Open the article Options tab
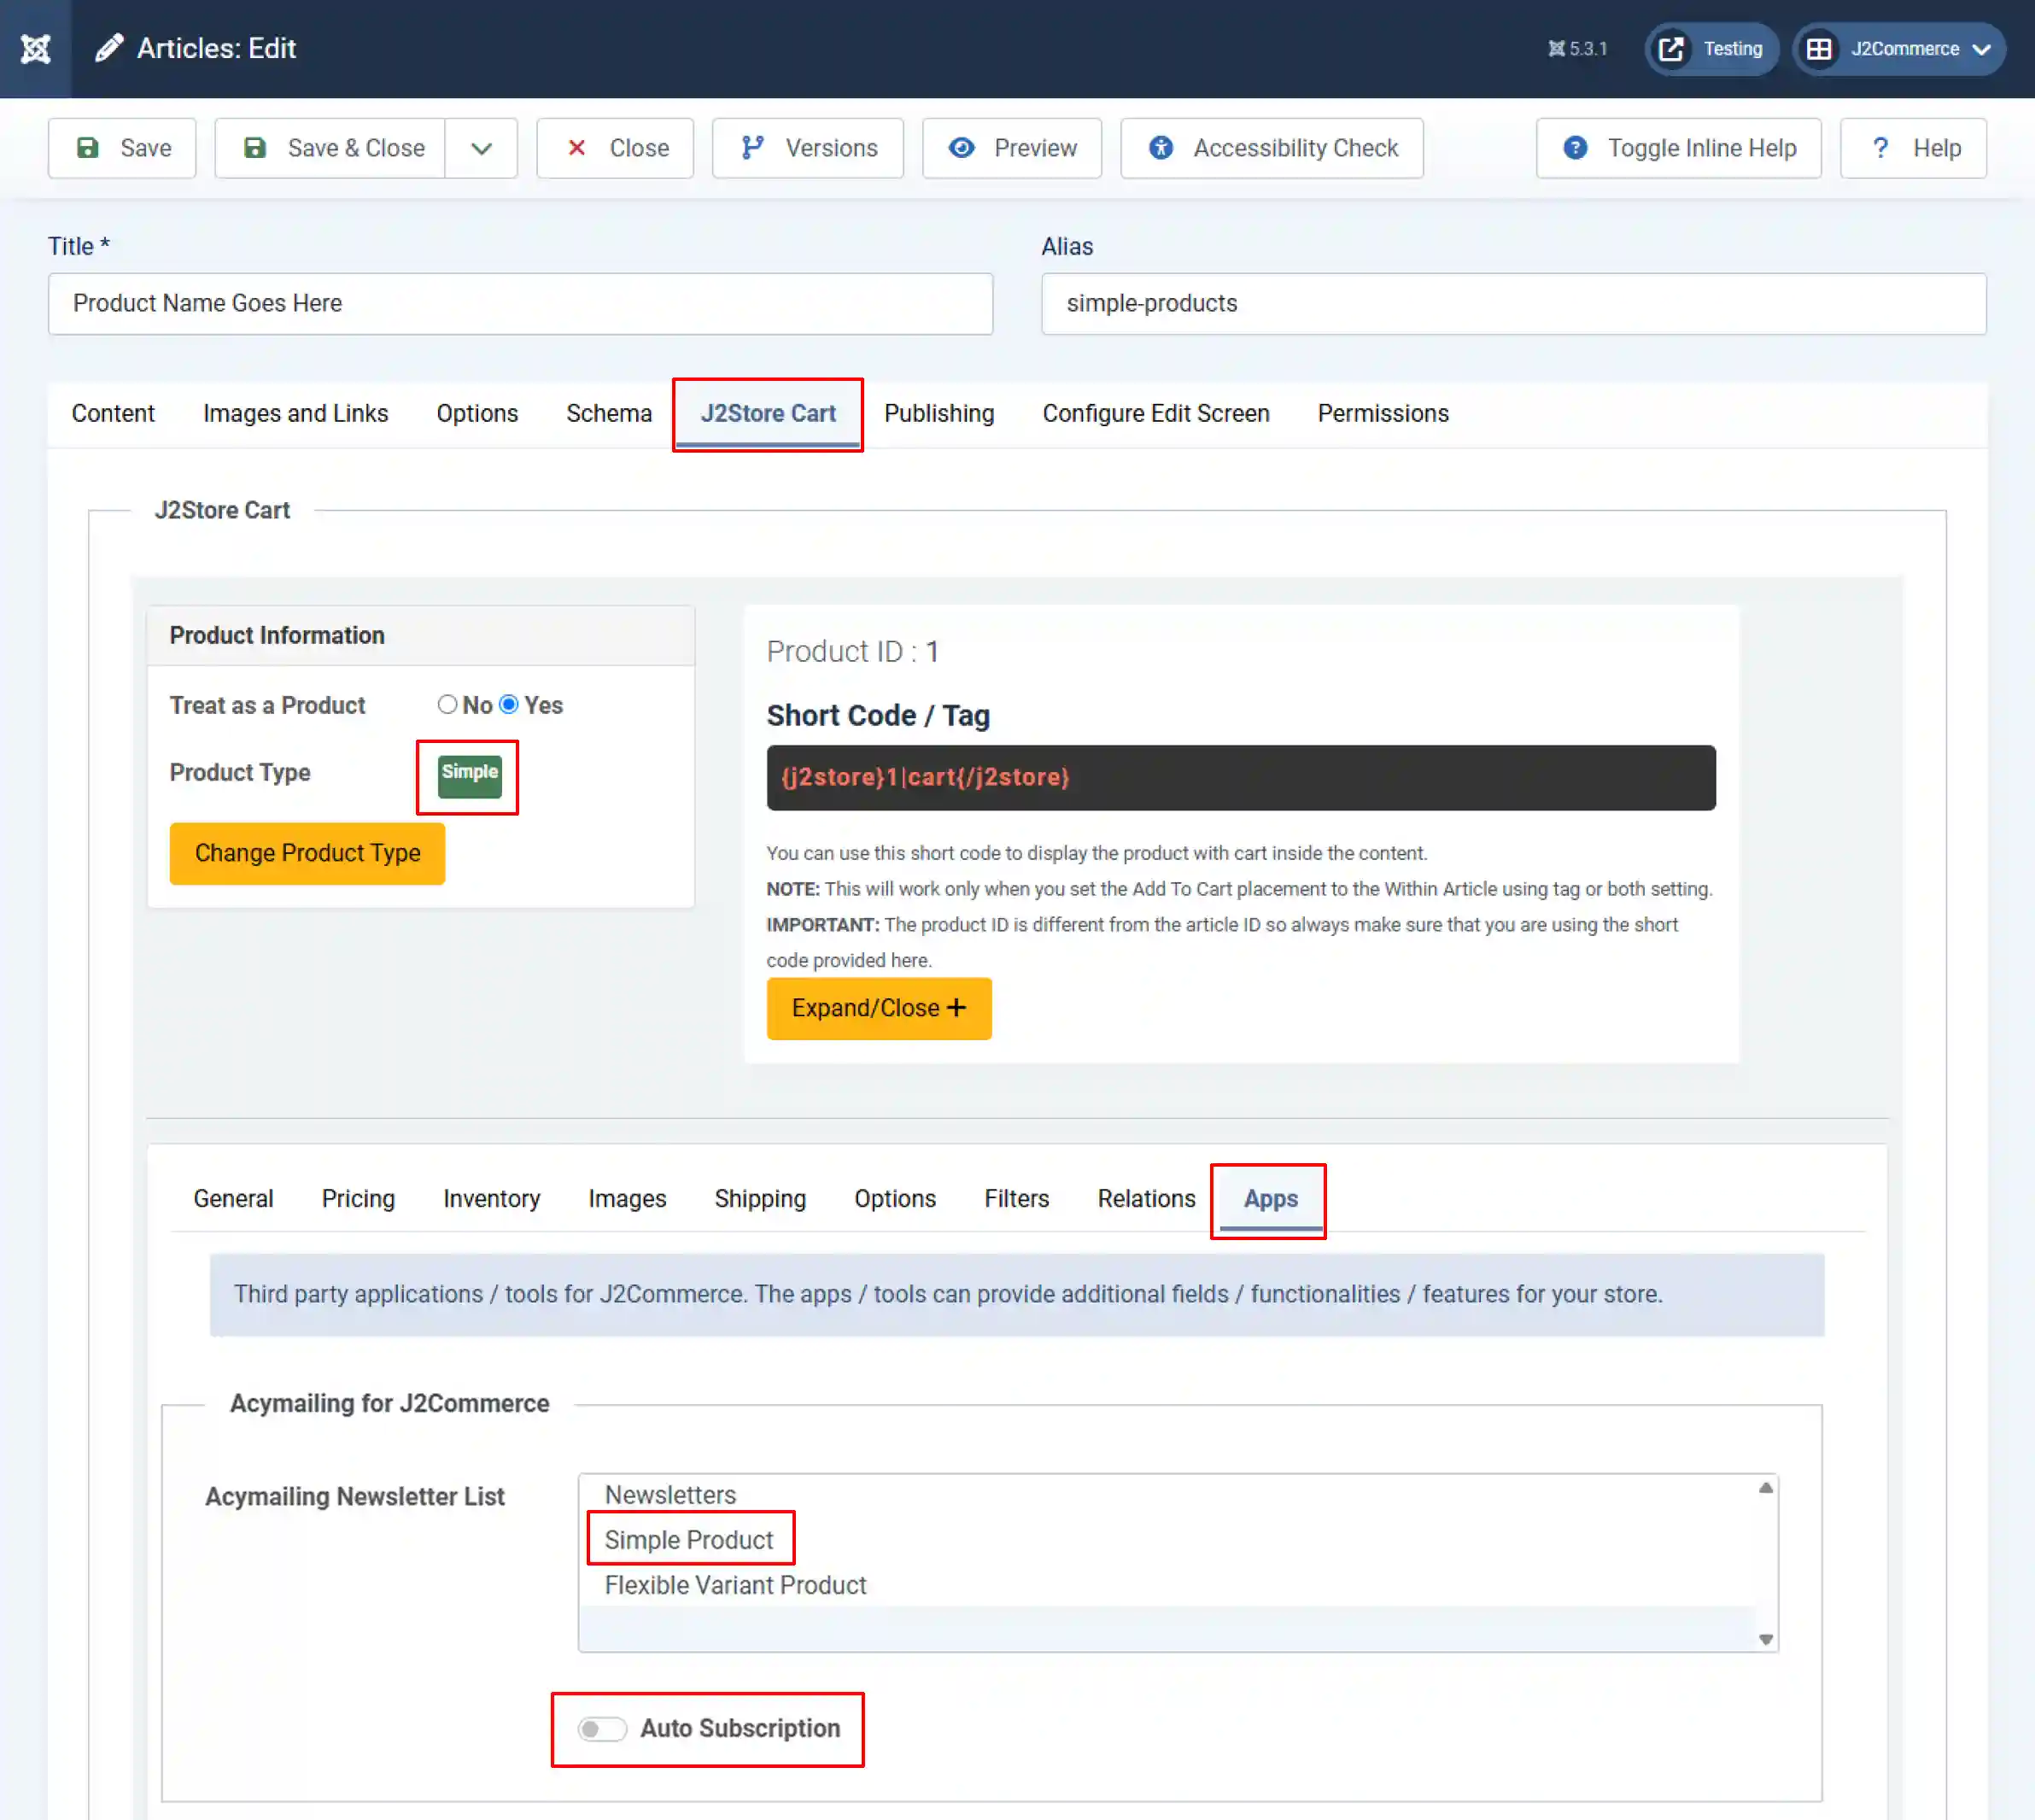The height and width of the screenshot is (1820, 2035). [477, 413]
